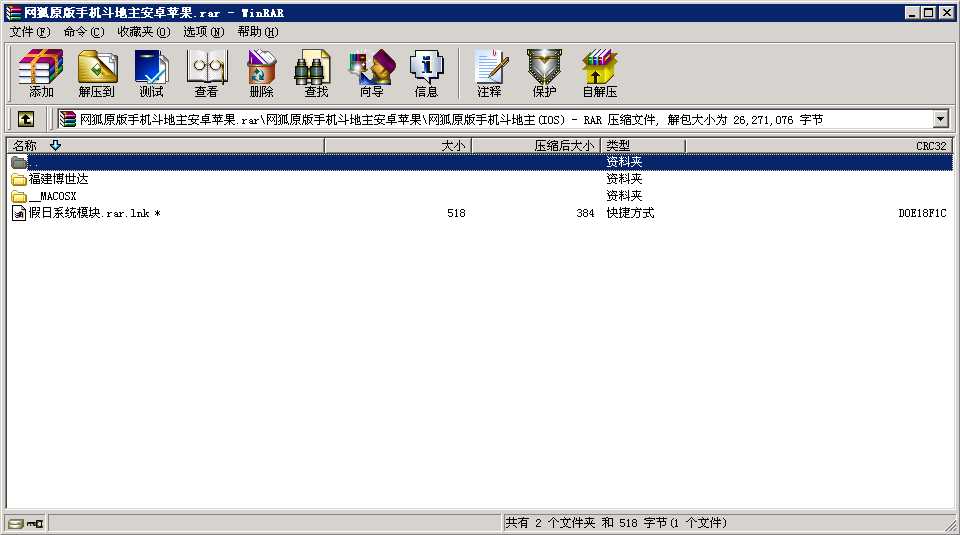Click the 快捷方式 type cell

630,213
